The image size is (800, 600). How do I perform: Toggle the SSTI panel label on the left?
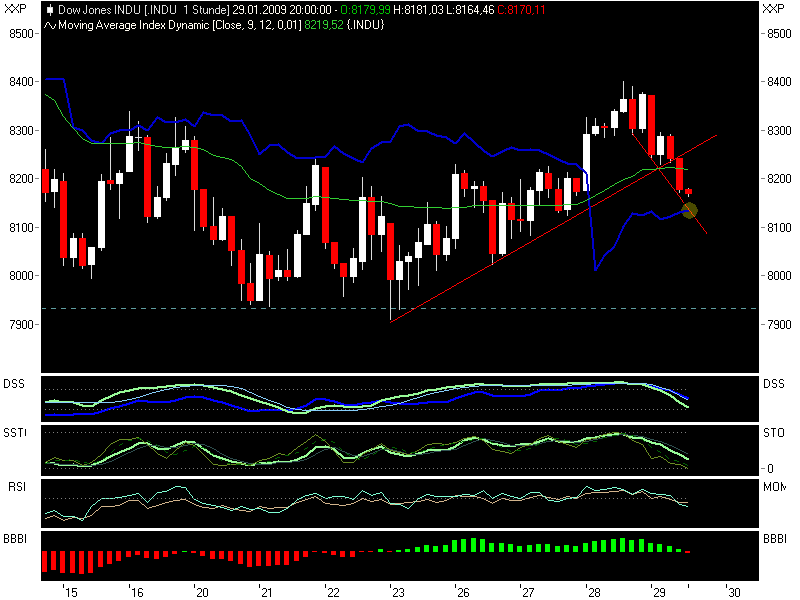16,433
